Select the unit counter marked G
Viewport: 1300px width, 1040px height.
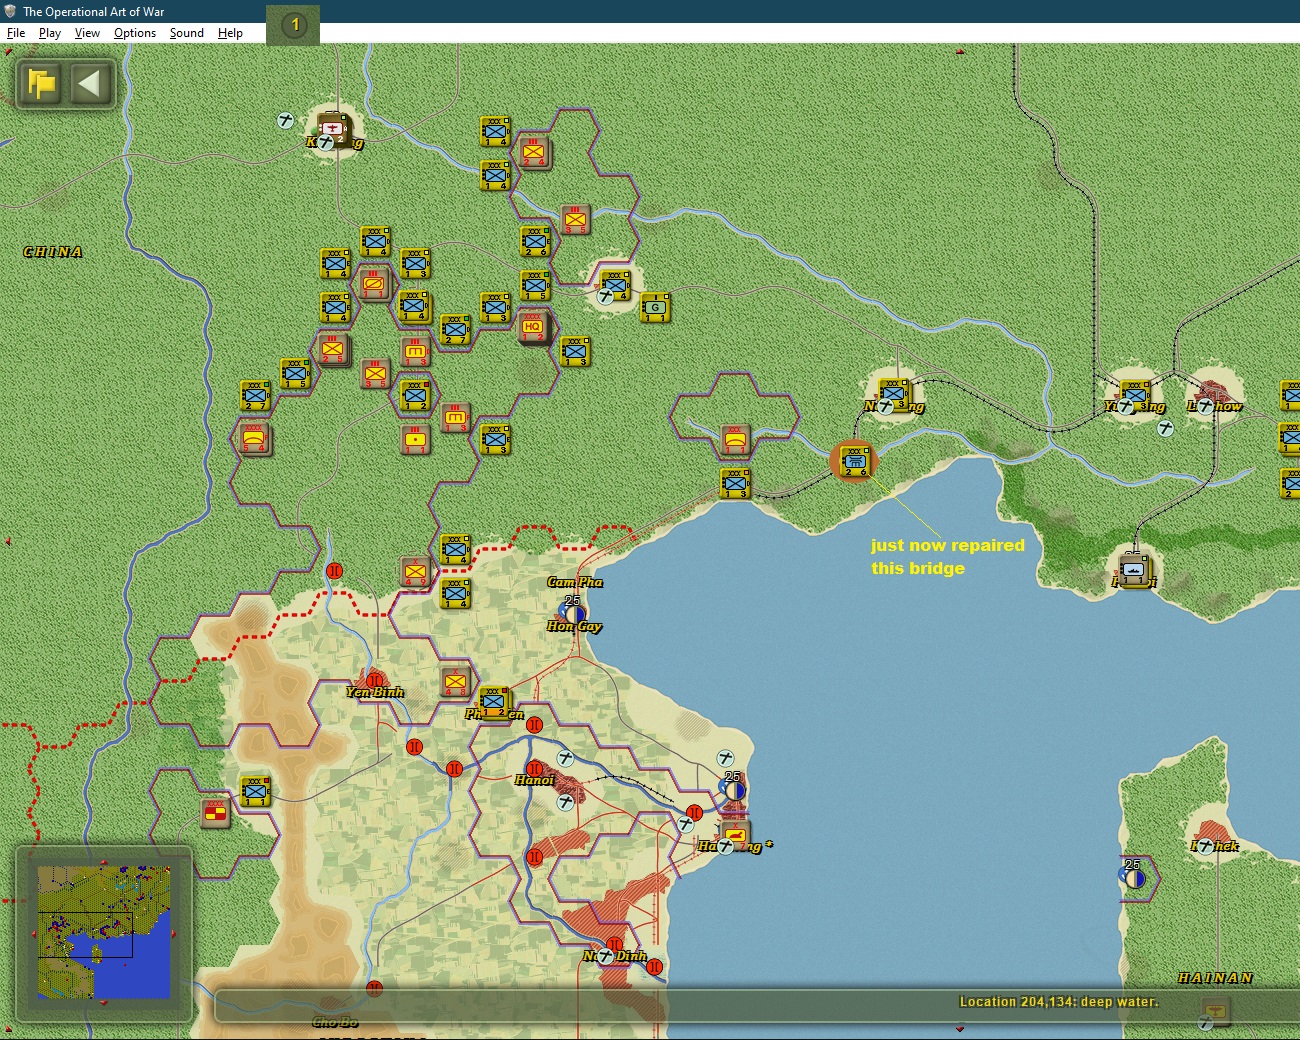655,307
